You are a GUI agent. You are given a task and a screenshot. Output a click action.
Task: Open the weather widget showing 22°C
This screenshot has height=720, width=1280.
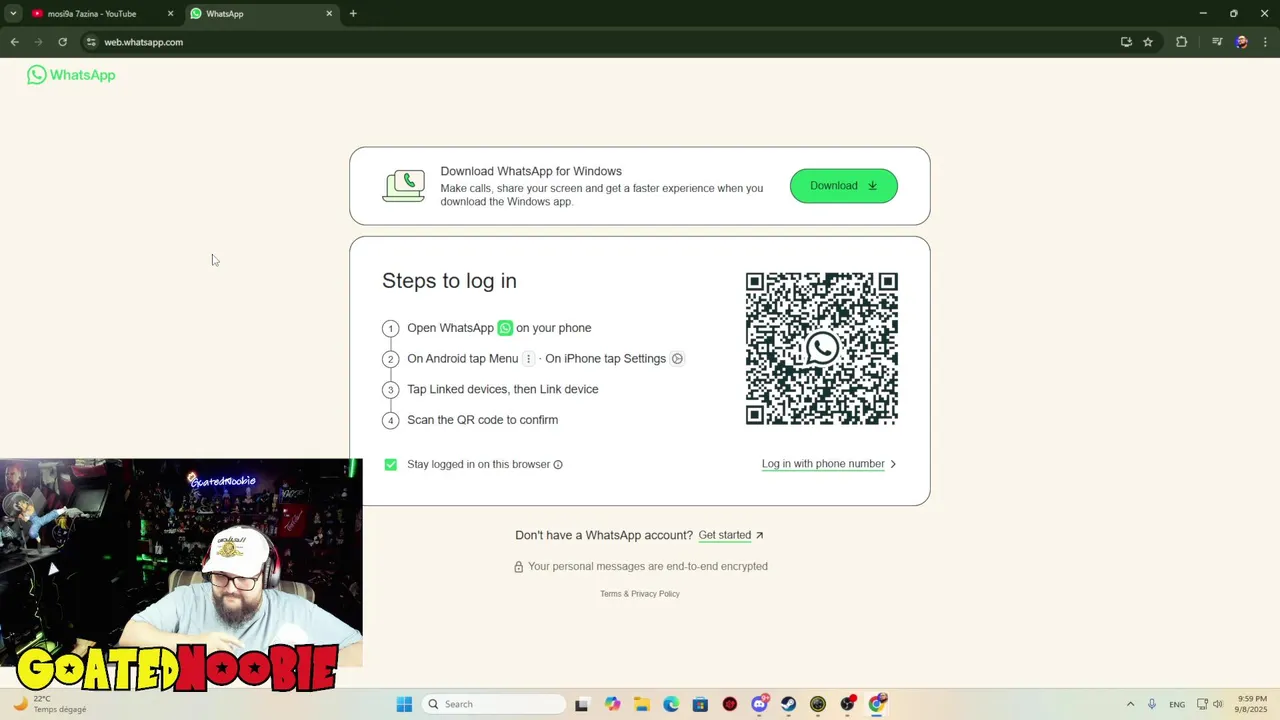(x=50, y=704)
